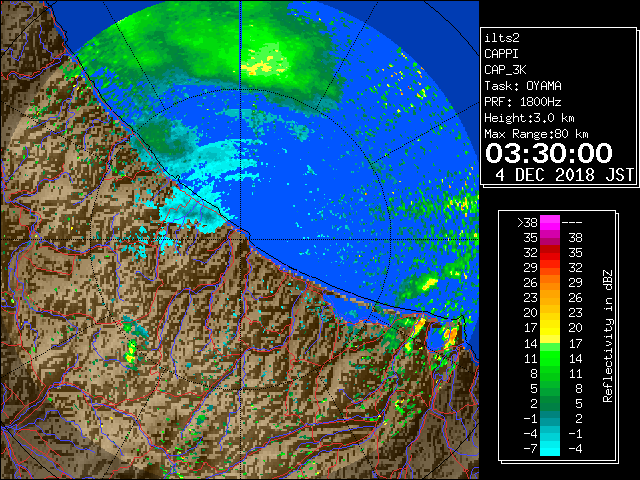
Task: Select the 'Task: OYAMA' line
Action: [523, 86]
